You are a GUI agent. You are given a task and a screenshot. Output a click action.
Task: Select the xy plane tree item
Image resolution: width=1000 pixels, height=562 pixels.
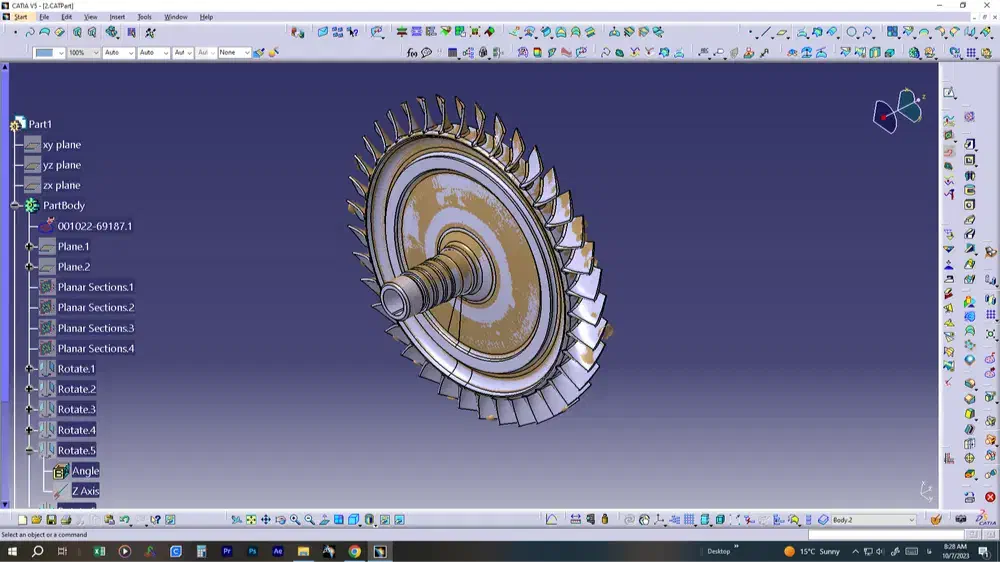pos(61,145)
